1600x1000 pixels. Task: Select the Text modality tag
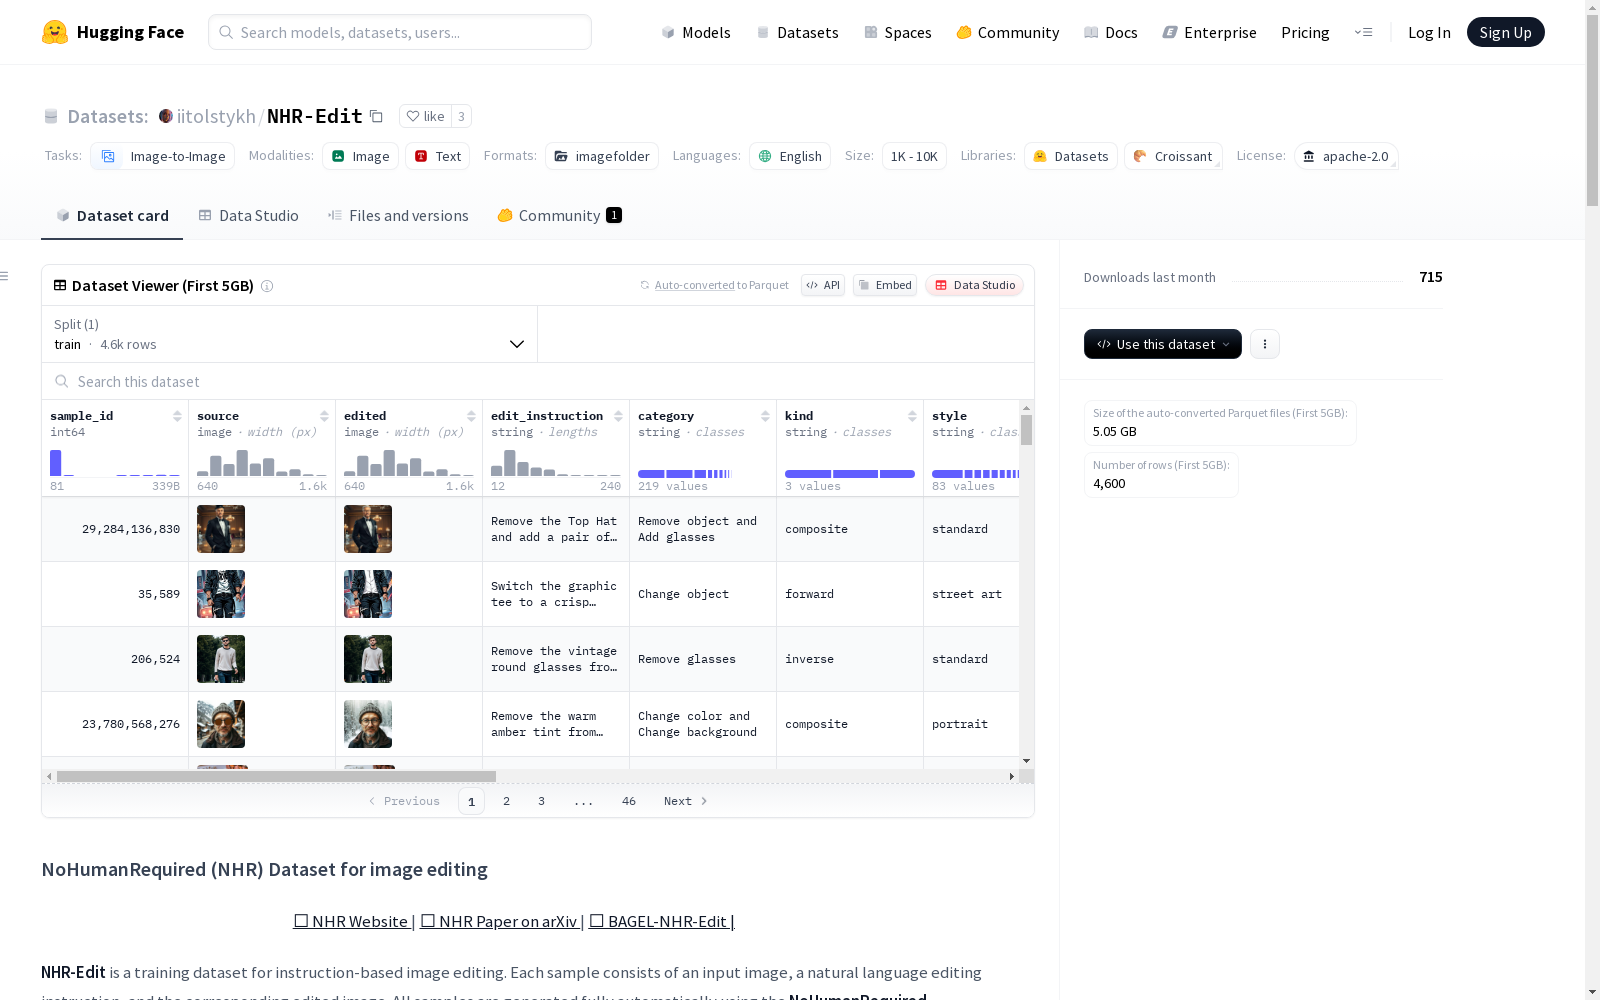click(437, 156)
